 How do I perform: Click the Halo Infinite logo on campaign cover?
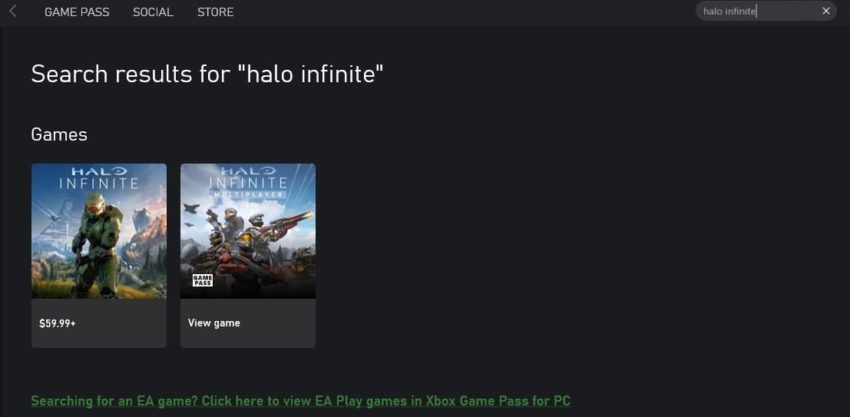[99, 178]
